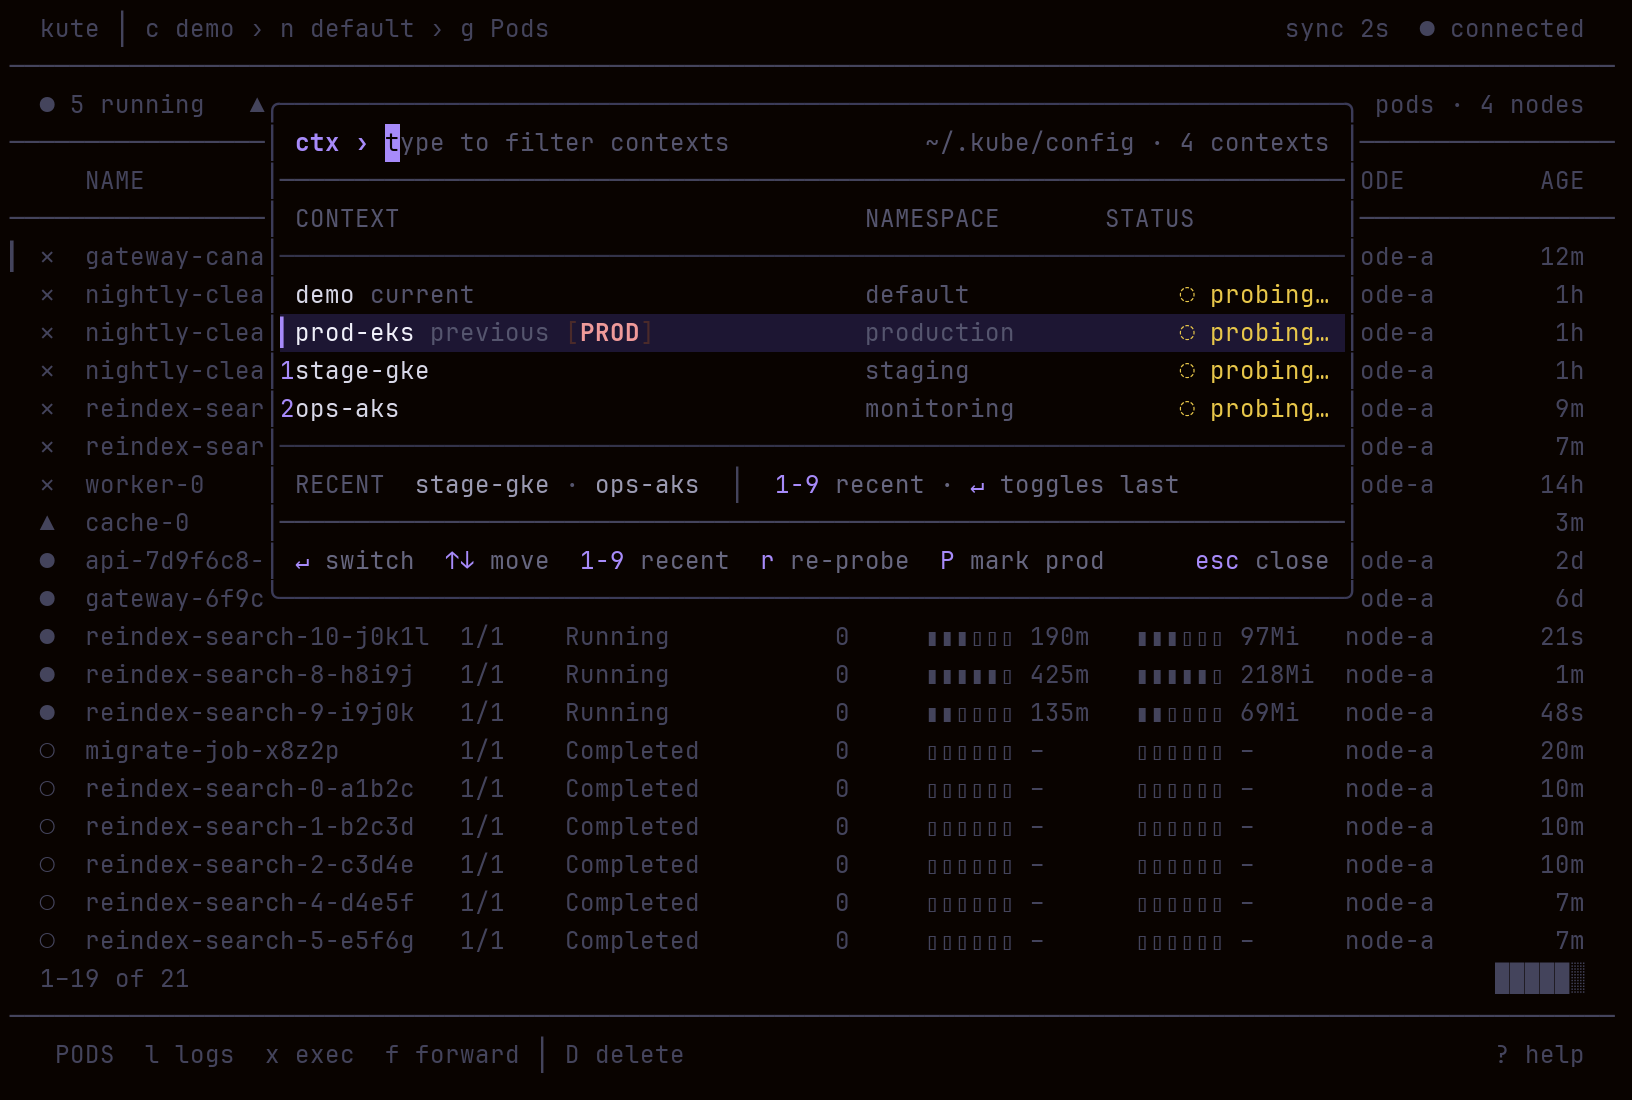Click the ? help shortcut

click(1540, 1055)
